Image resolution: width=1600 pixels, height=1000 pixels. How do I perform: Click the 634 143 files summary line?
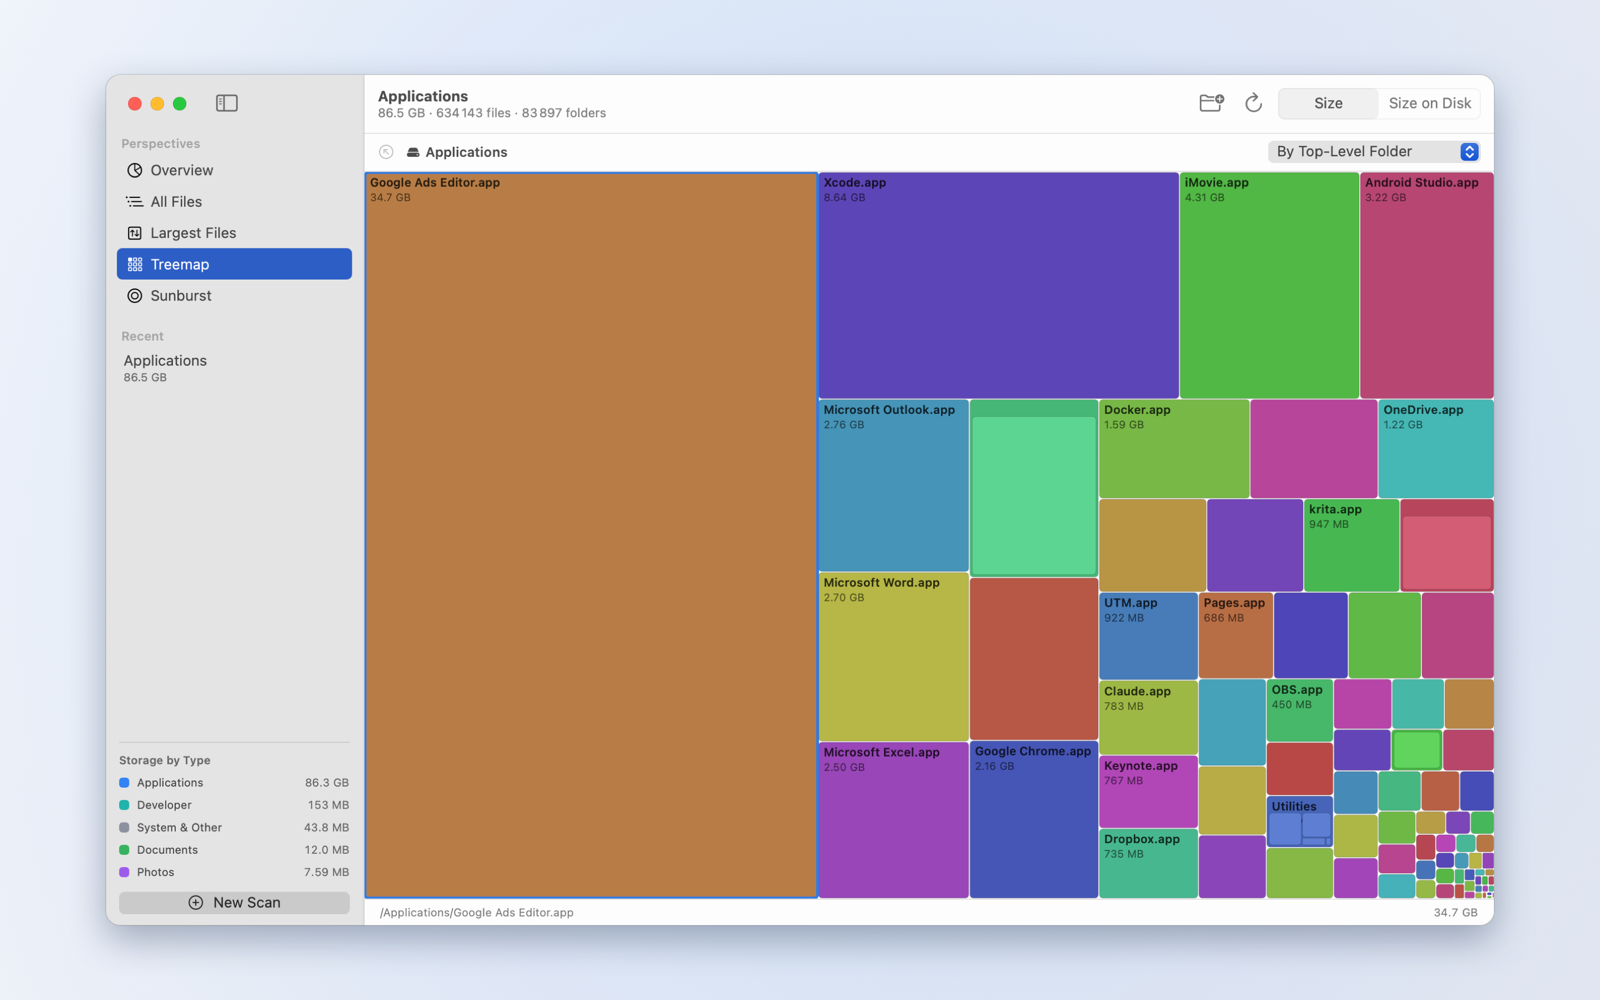492,113
